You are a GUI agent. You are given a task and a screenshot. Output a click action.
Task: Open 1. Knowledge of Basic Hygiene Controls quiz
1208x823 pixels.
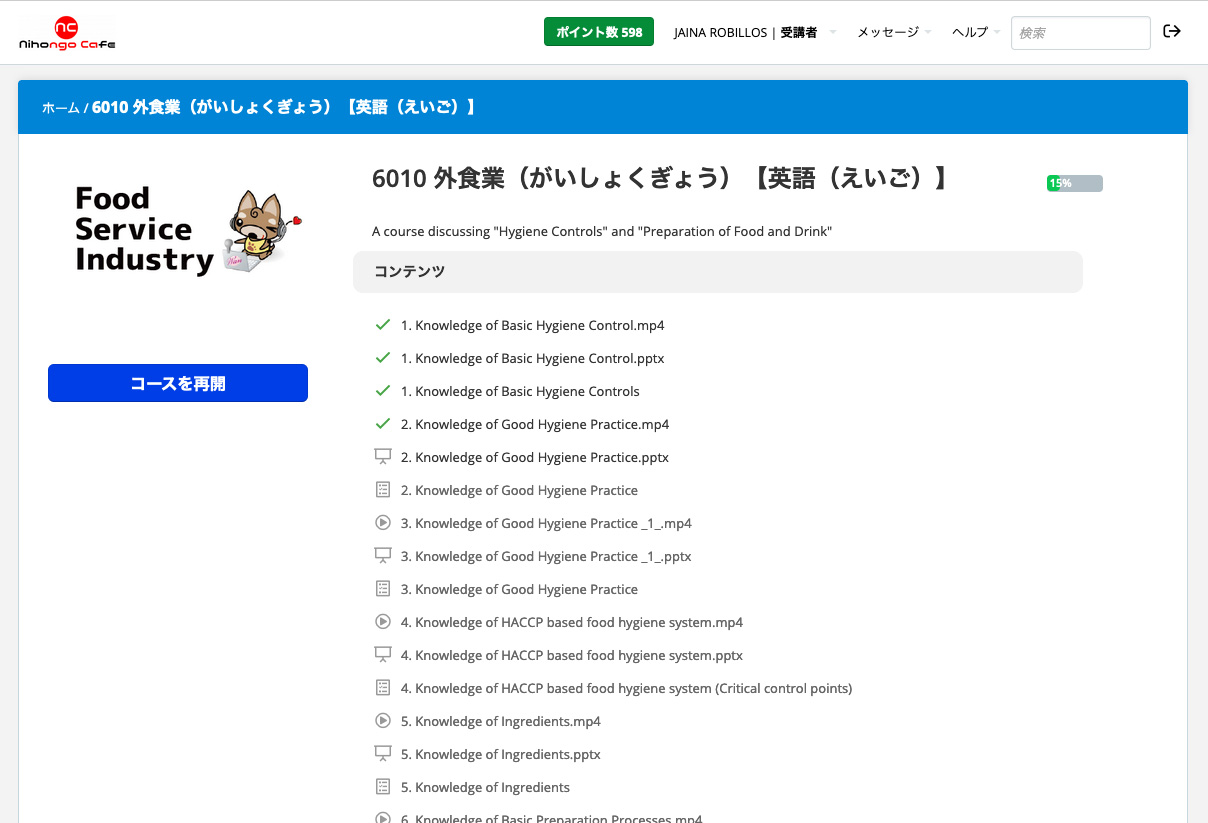click(x=520, y=391)
